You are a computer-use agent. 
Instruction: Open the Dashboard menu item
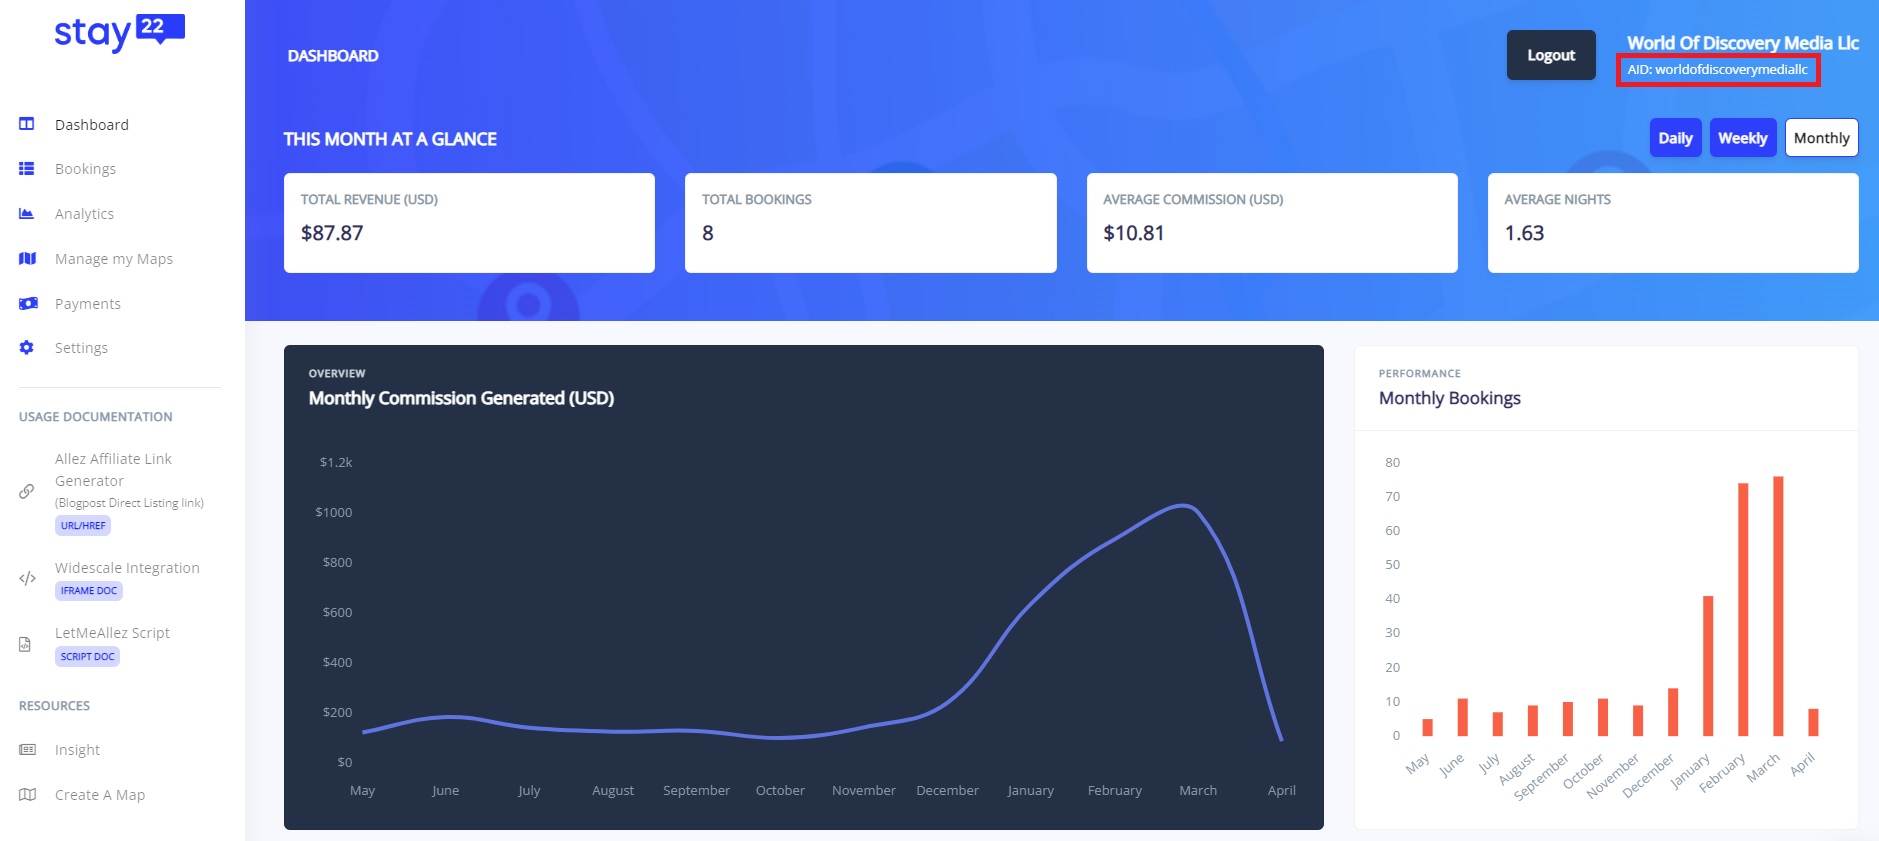pos(92,125)
